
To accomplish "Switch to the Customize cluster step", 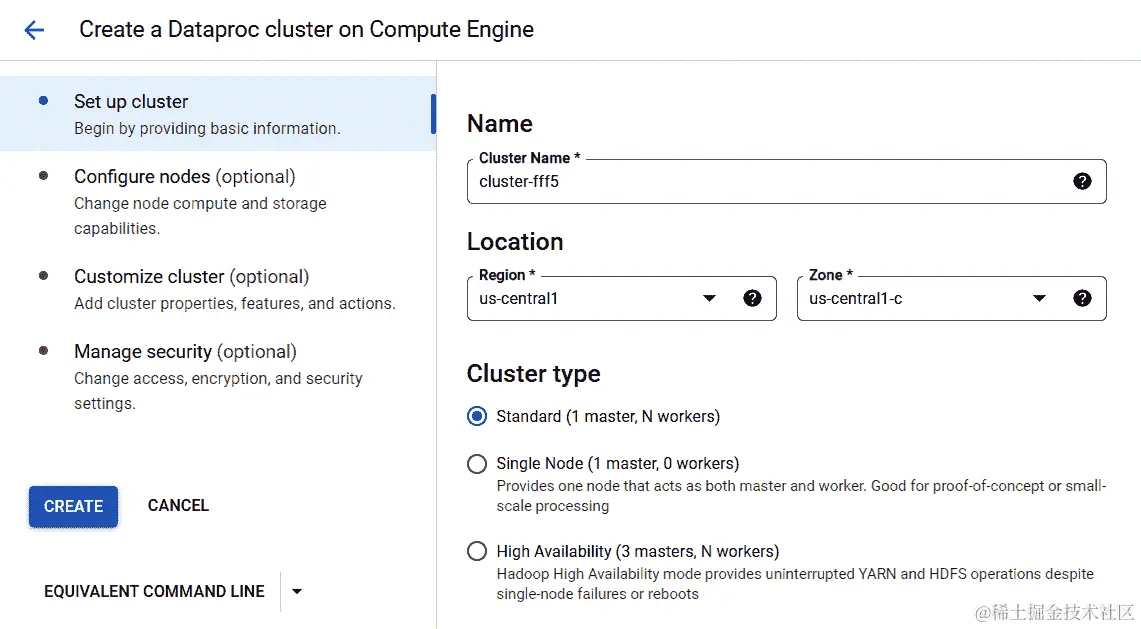I will click(191, 277).
